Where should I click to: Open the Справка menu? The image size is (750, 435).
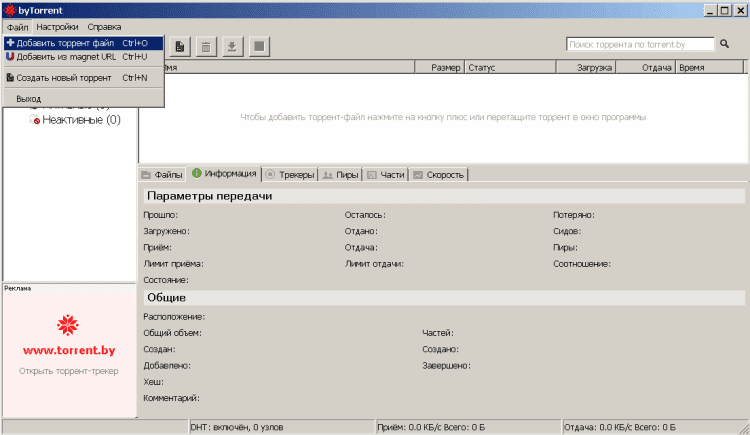(x=105, y=27)
